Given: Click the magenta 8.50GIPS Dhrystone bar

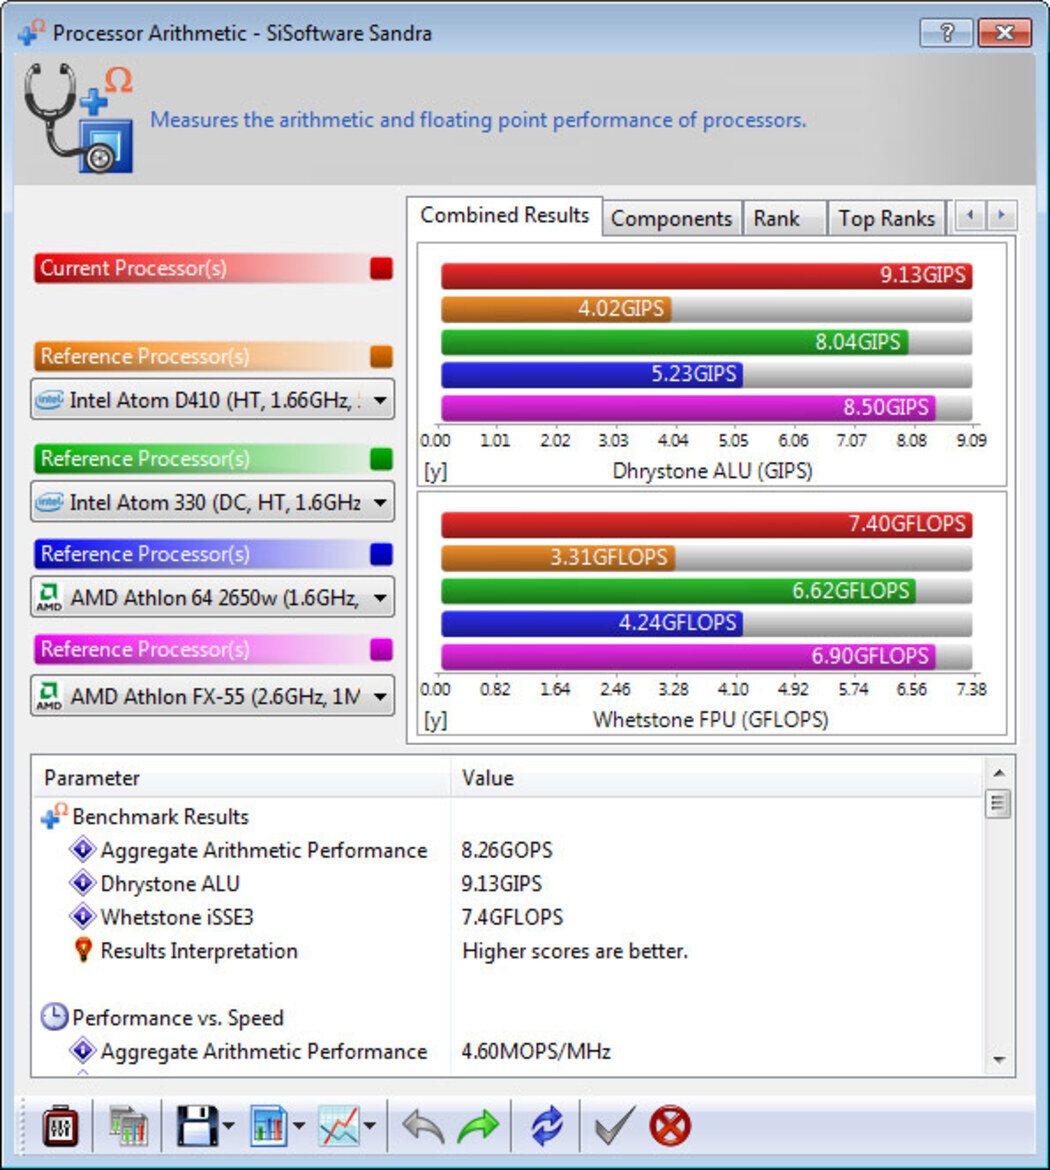Looking at the screenshot, I should 688,407.
